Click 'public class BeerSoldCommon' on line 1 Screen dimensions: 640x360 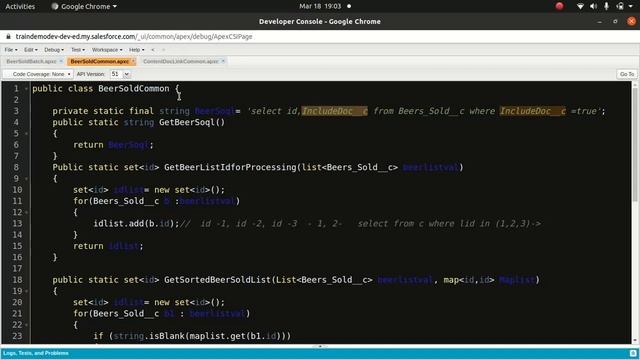100,89
